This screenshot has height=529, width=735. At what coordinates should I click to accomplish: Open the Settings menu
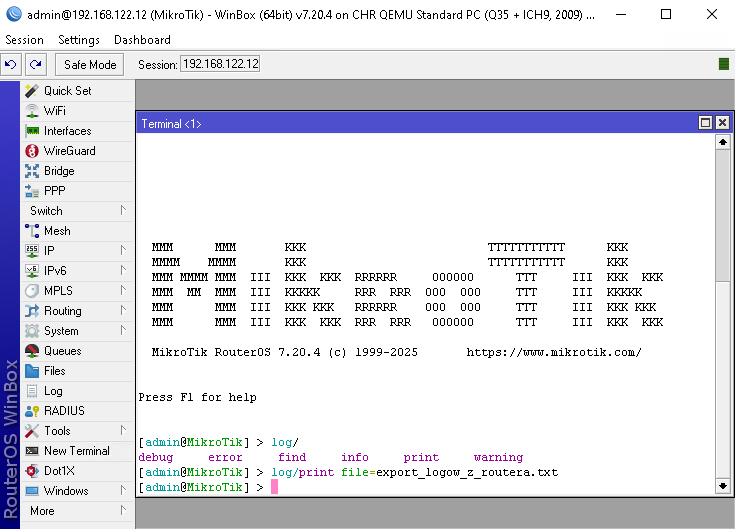[79, 40]
